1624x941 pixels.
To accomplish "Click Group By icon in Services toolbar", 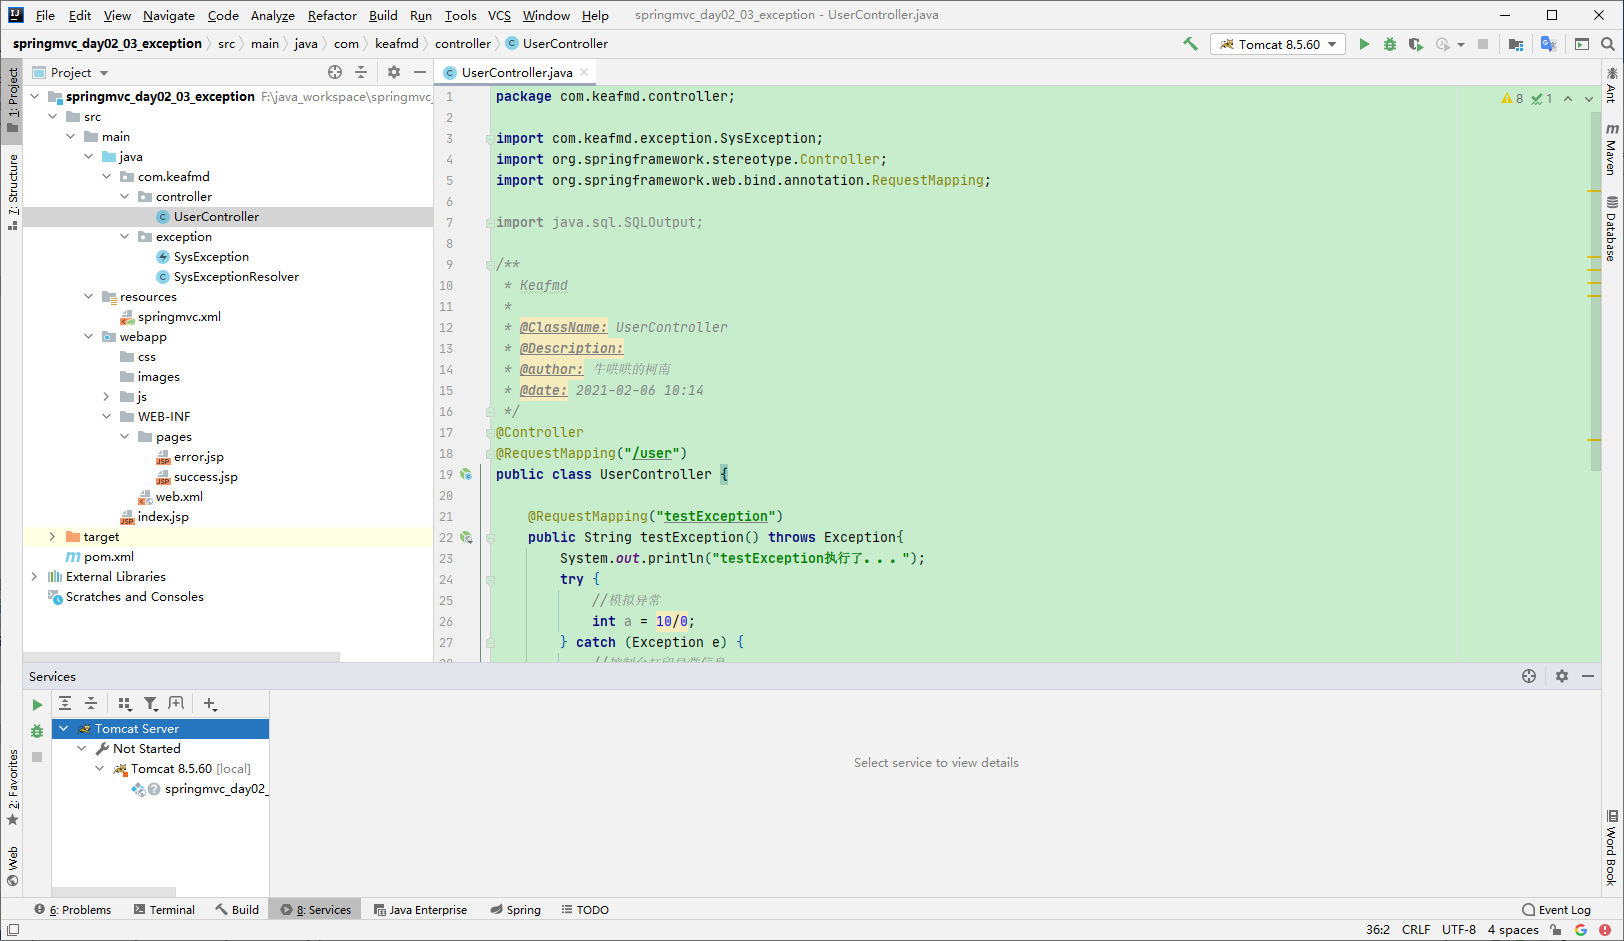I will click(125, 704).
